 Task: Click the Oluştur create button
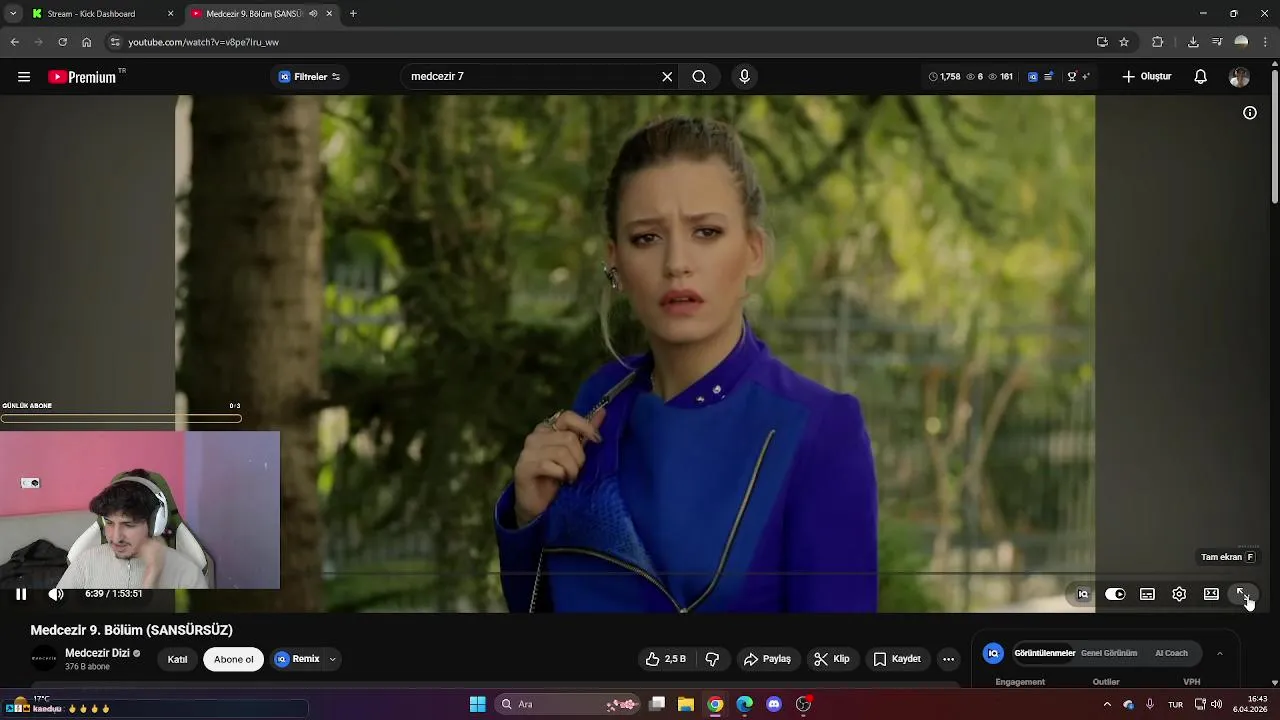[1147, 77]
